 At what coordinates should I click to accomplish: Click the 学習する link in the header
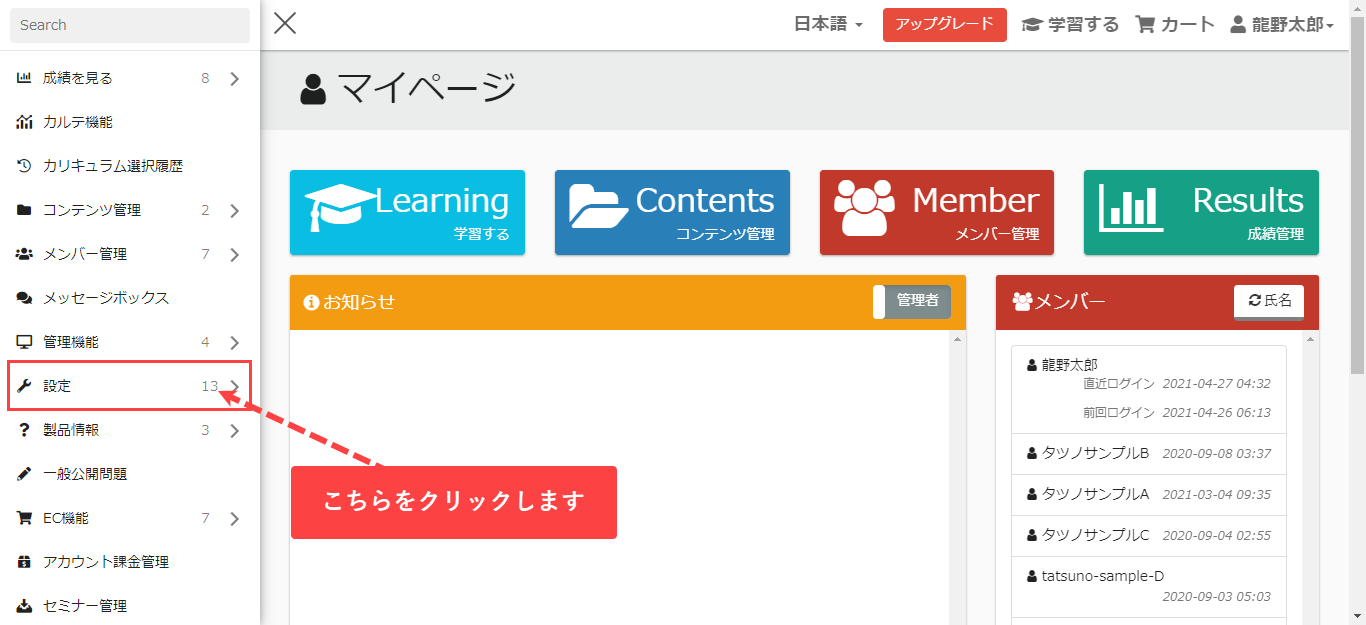pos(1070,25)
